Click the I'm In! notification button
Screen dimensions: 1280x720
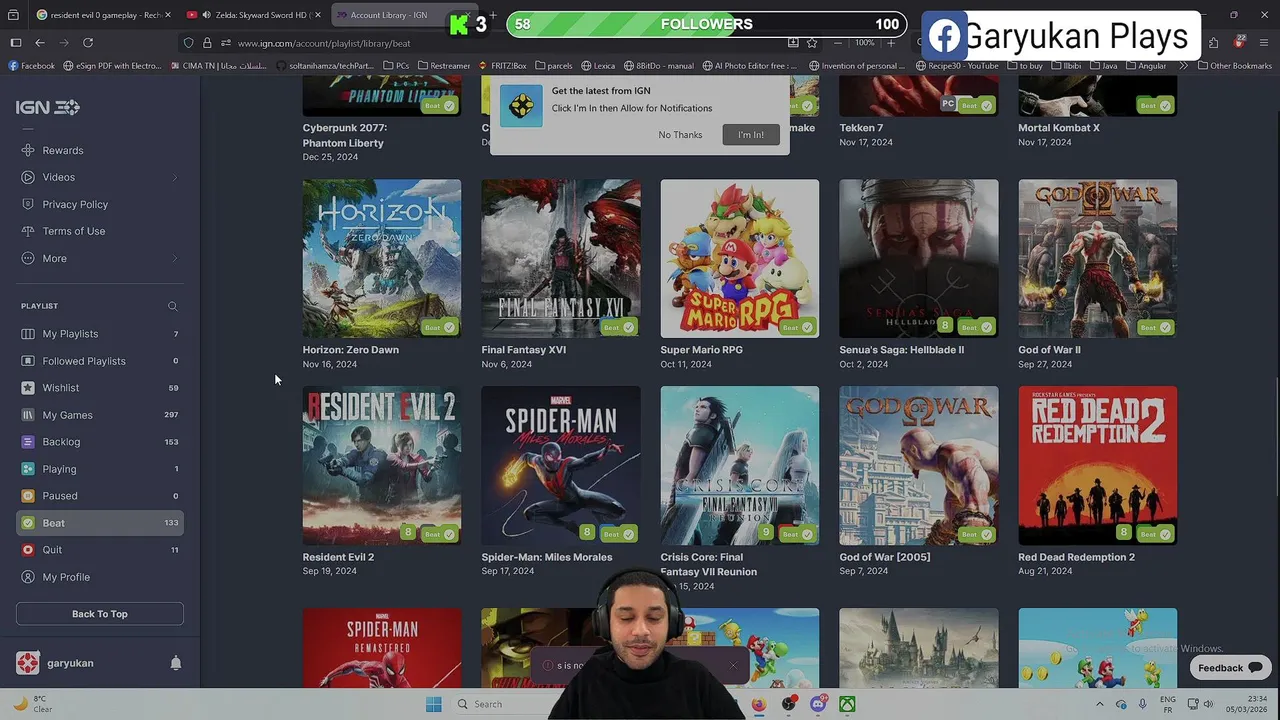point(751,135)
